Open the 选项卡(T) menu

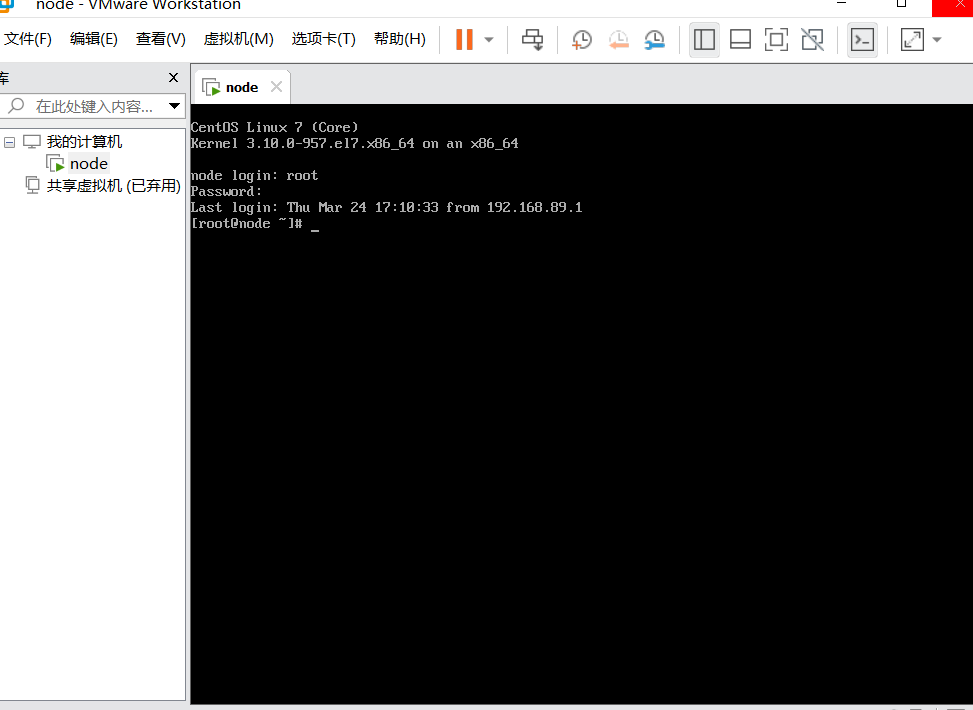click(323, 39)
